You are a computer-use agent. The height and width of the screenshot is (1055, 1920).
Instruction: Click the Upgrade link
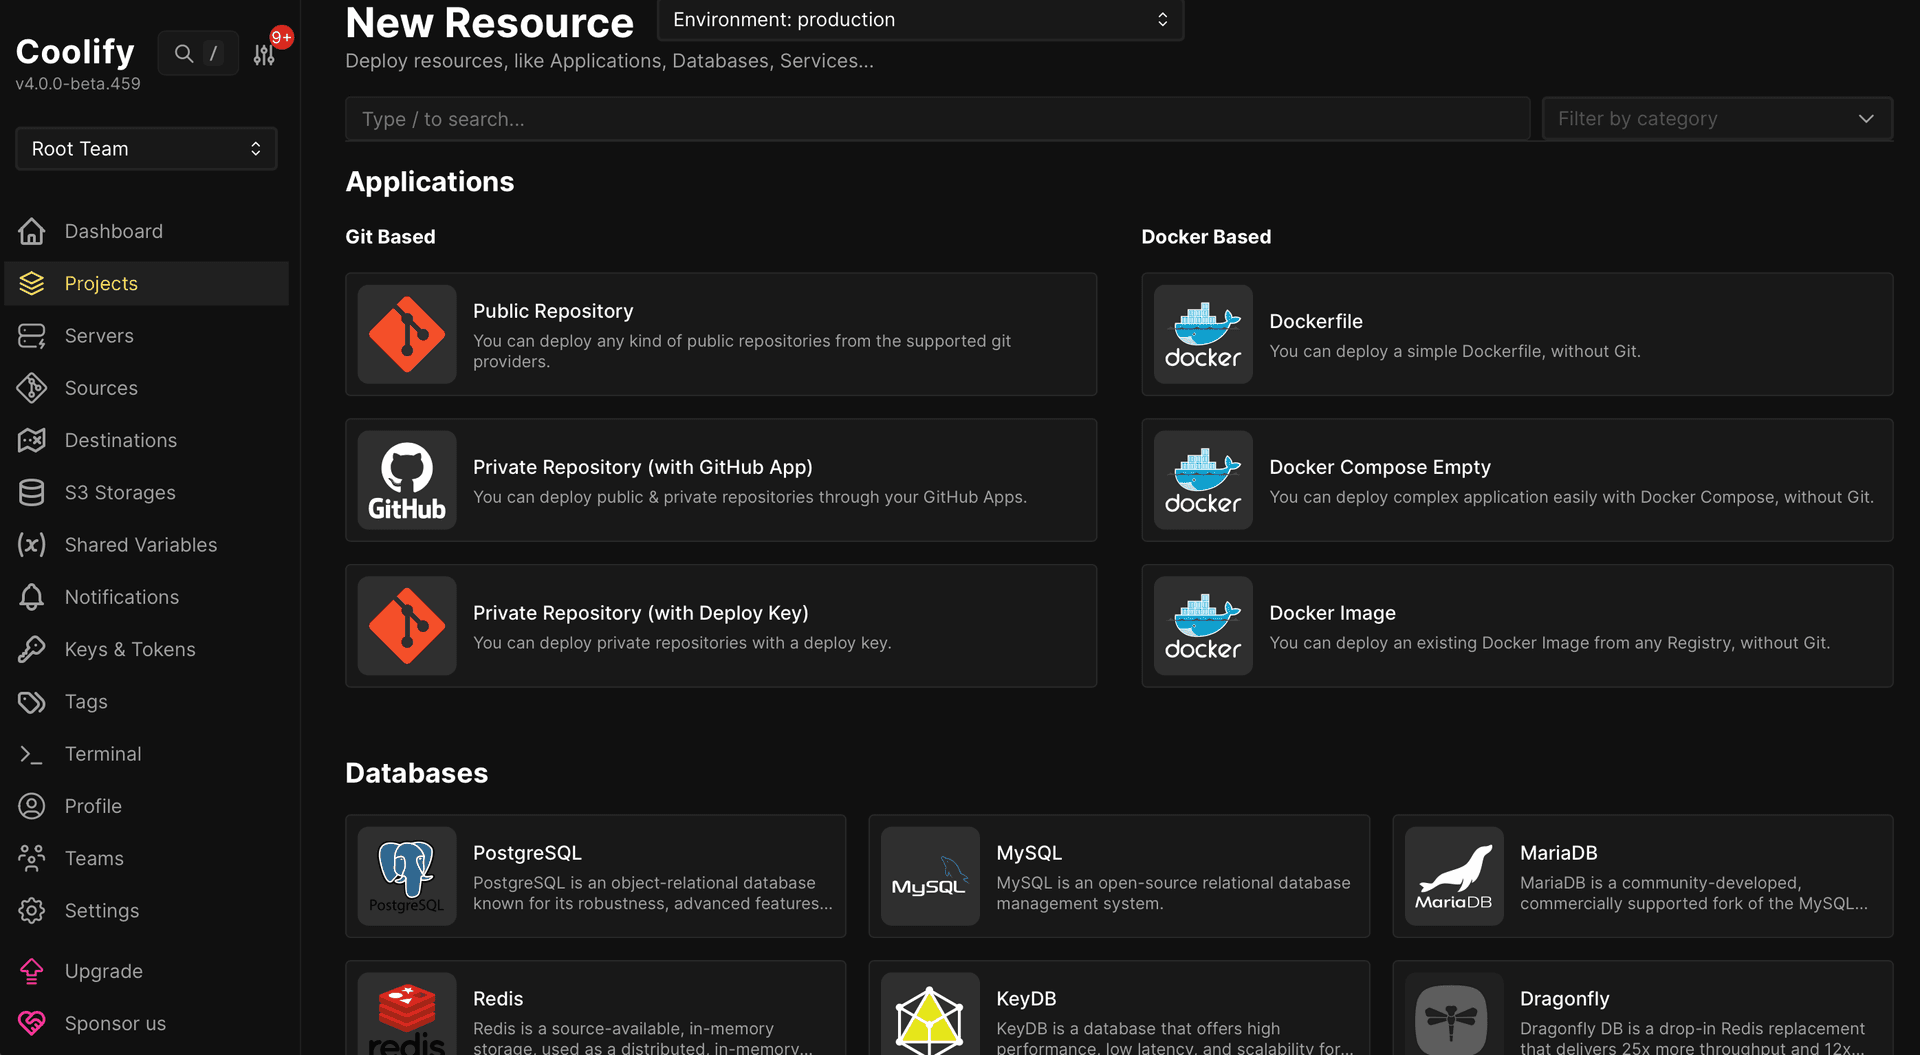(104, 970)
